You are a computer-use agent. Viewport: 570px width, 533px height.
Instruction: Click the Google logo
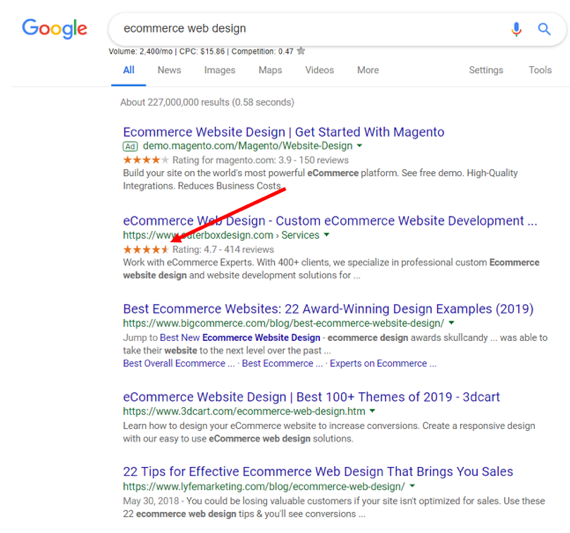point(55,29)
